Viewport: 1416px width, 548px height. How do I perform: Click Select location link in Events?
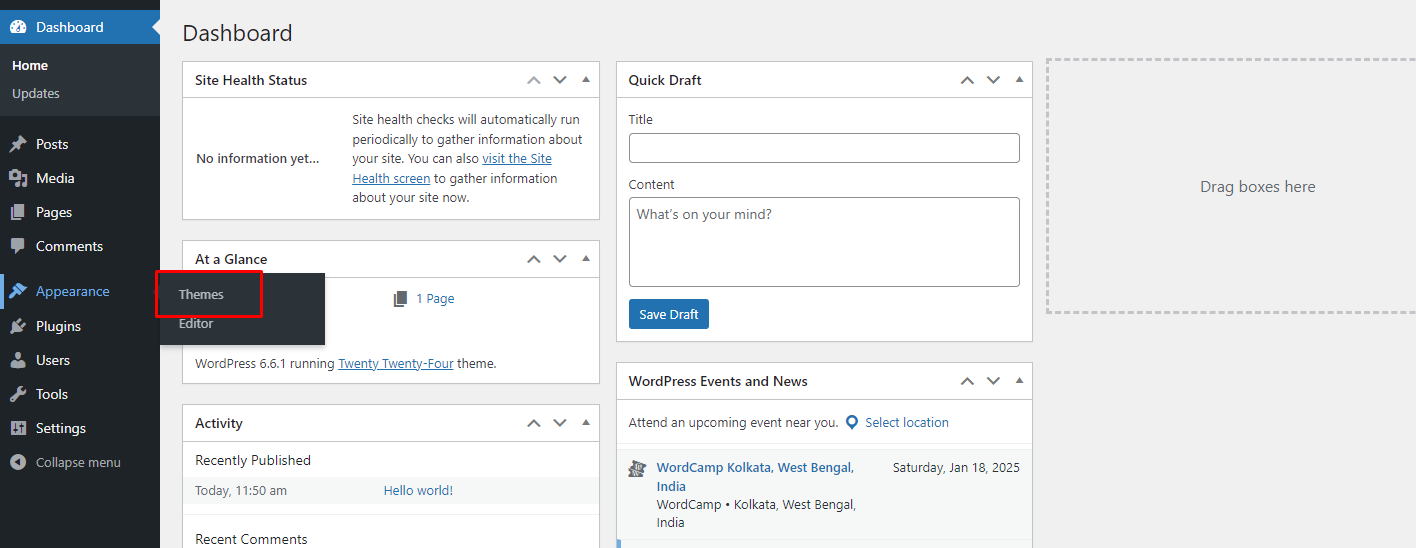pos(906,423)
